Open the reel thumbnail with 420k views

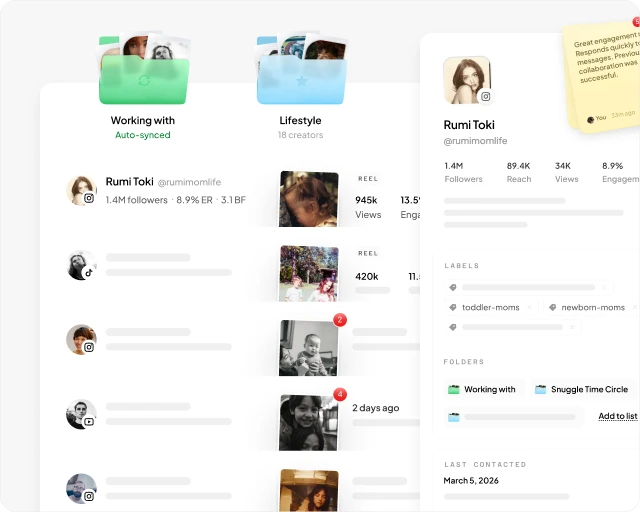pos(309,274)
